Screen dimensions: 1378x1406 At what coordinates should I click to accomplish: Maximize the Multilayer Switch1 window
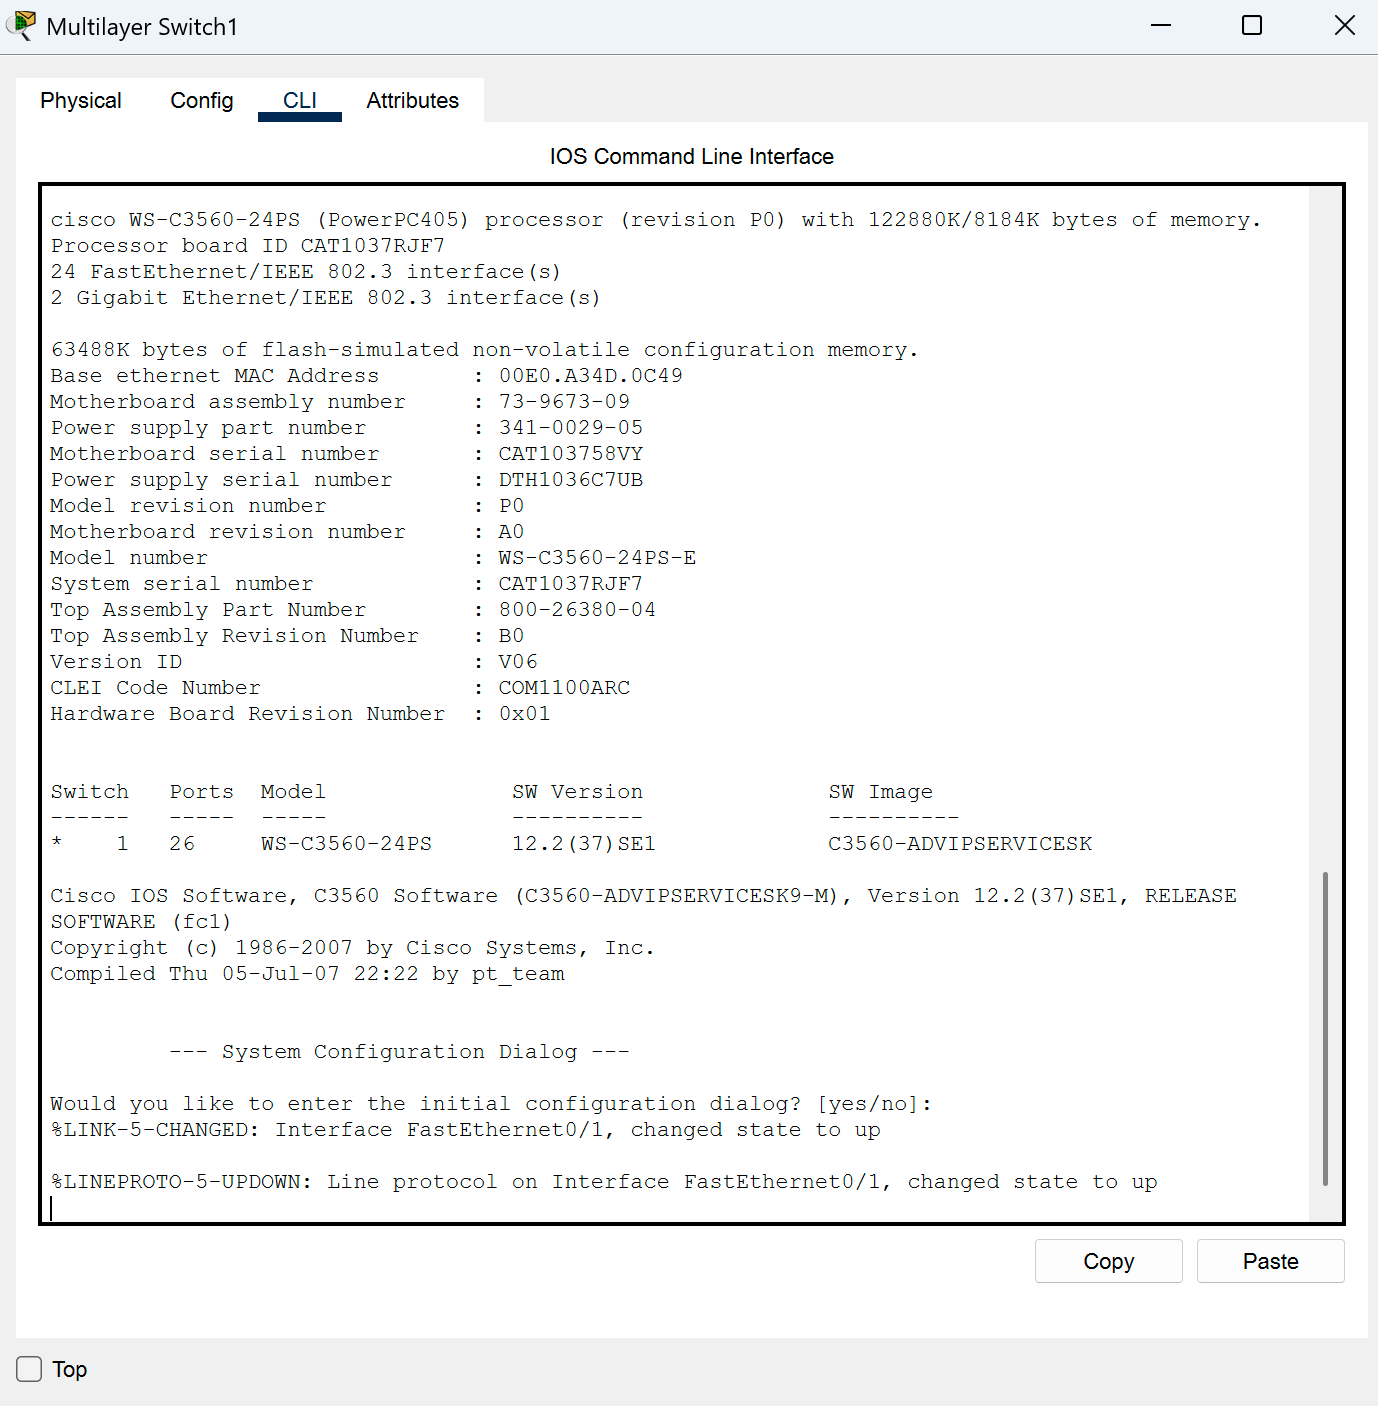1252,26
